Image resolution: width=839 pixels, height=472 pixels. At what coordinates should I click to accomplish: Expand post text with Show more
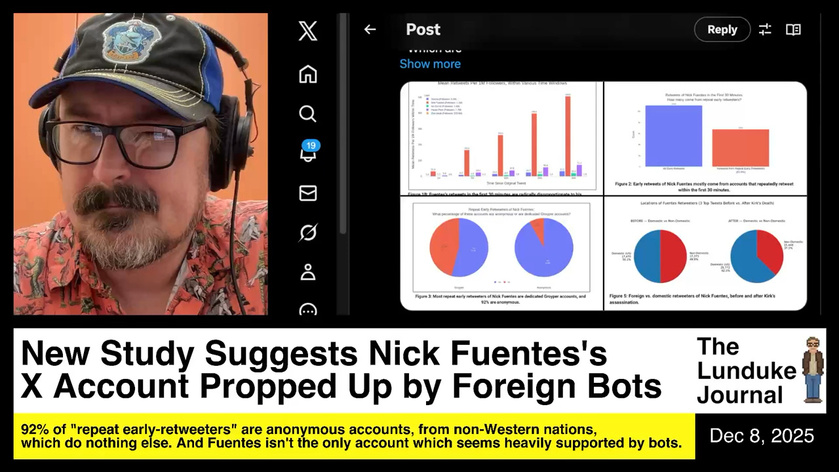click(430, 64)
